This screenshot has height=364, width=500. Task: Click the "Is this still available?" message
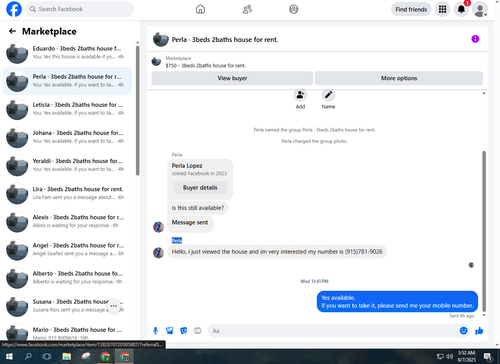click(x=198, y=208)
